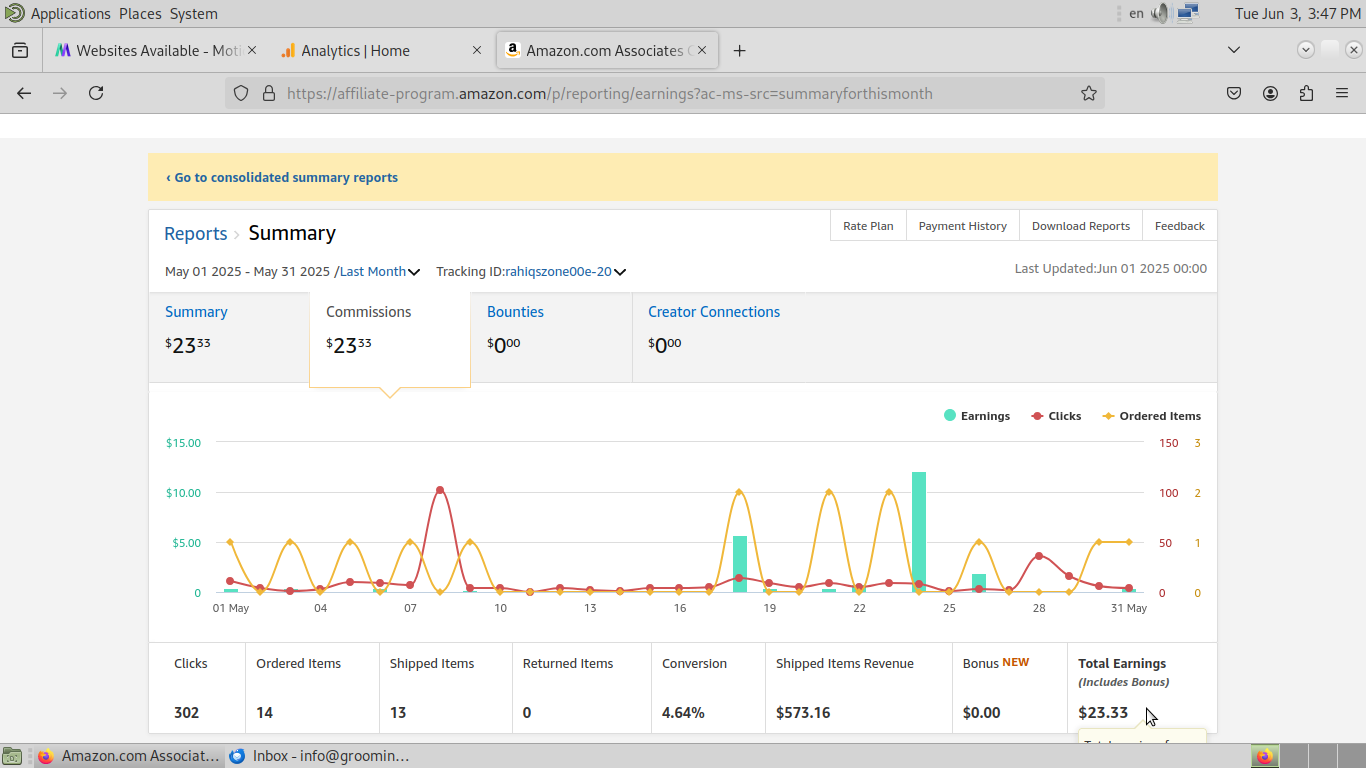
Task: Close the Amazon Associates tab
Action: coord(702,50)
